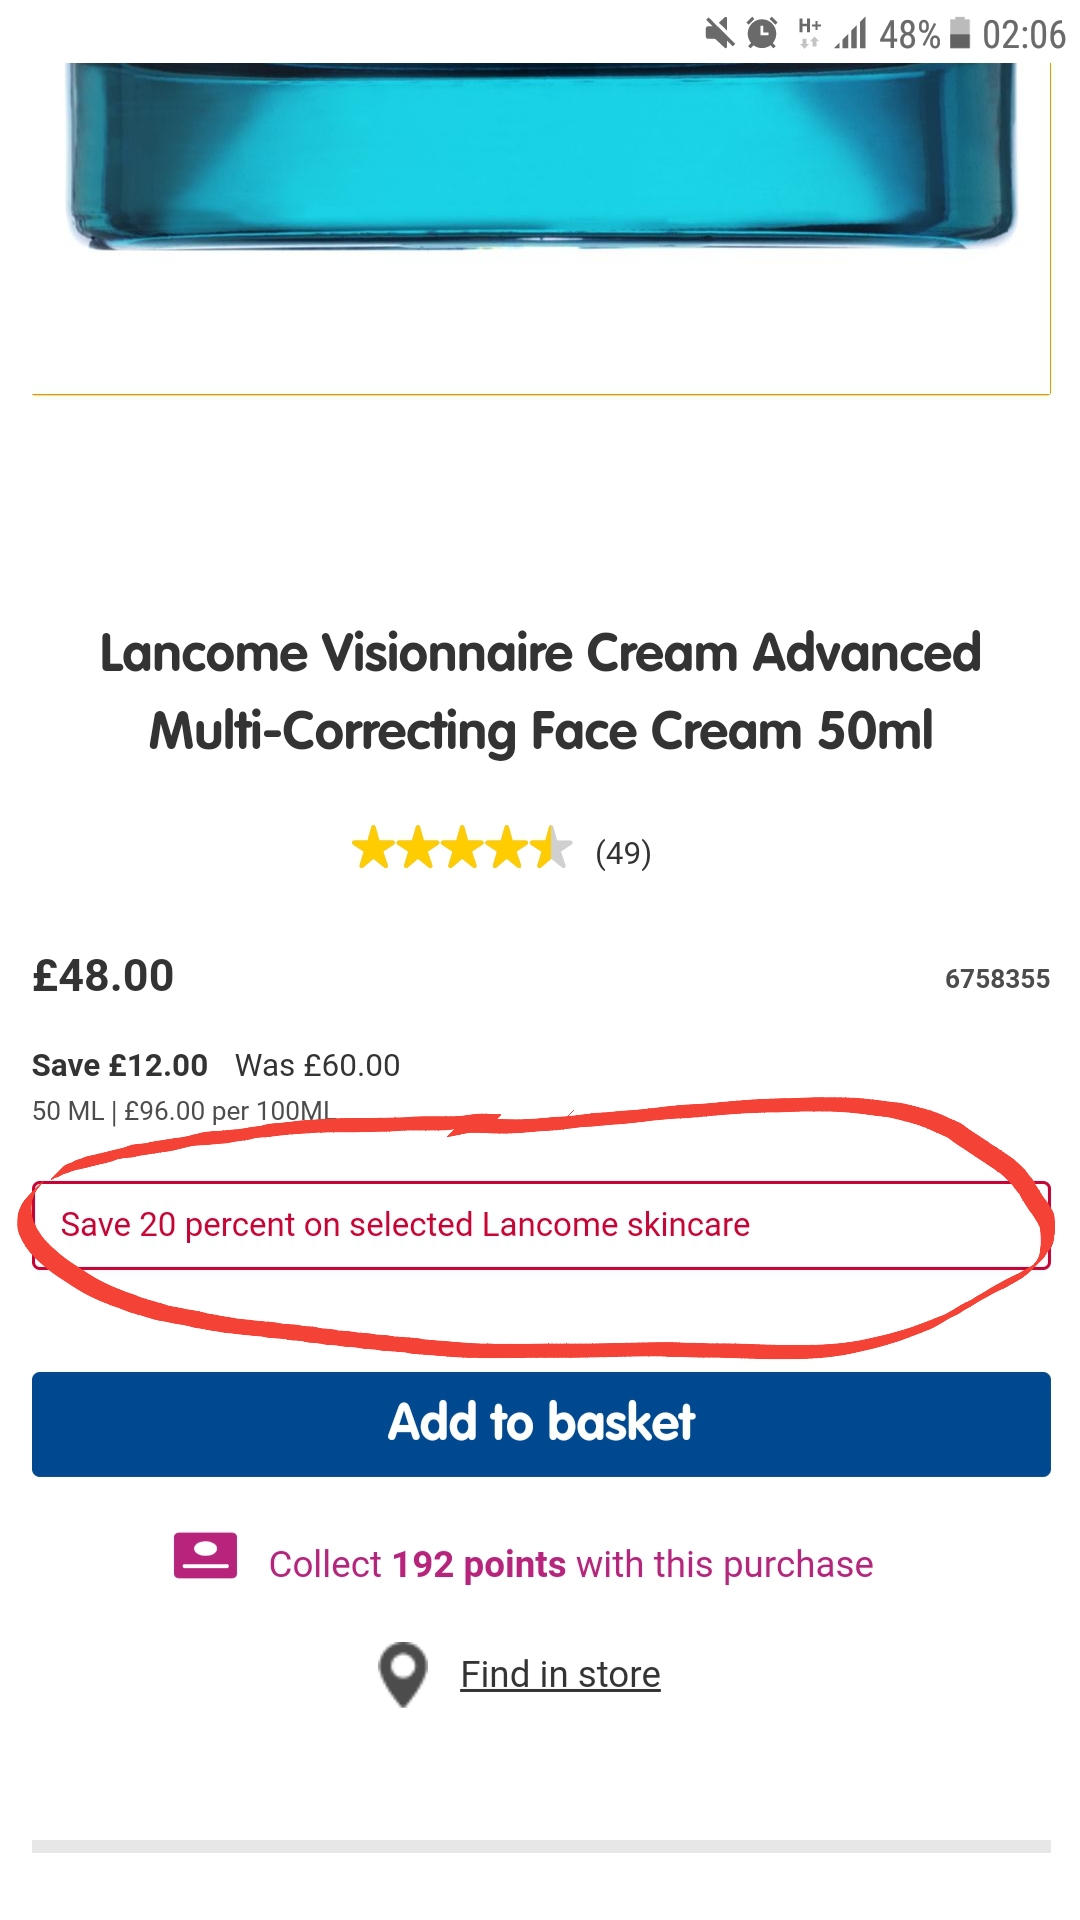Tap the 48% battery percentage text
The height and width of the screenshot is (1920, 1080).
tap(909, 35)
